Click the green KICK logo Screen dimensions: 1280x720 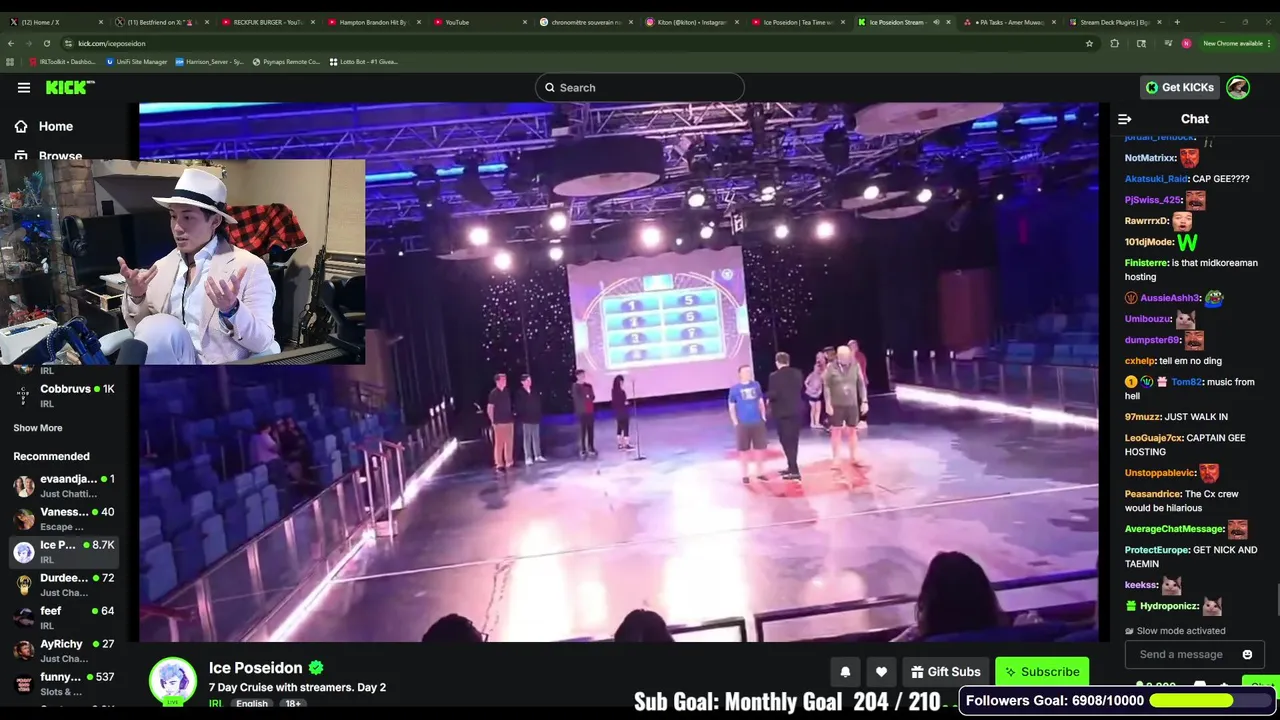(69, 87)
